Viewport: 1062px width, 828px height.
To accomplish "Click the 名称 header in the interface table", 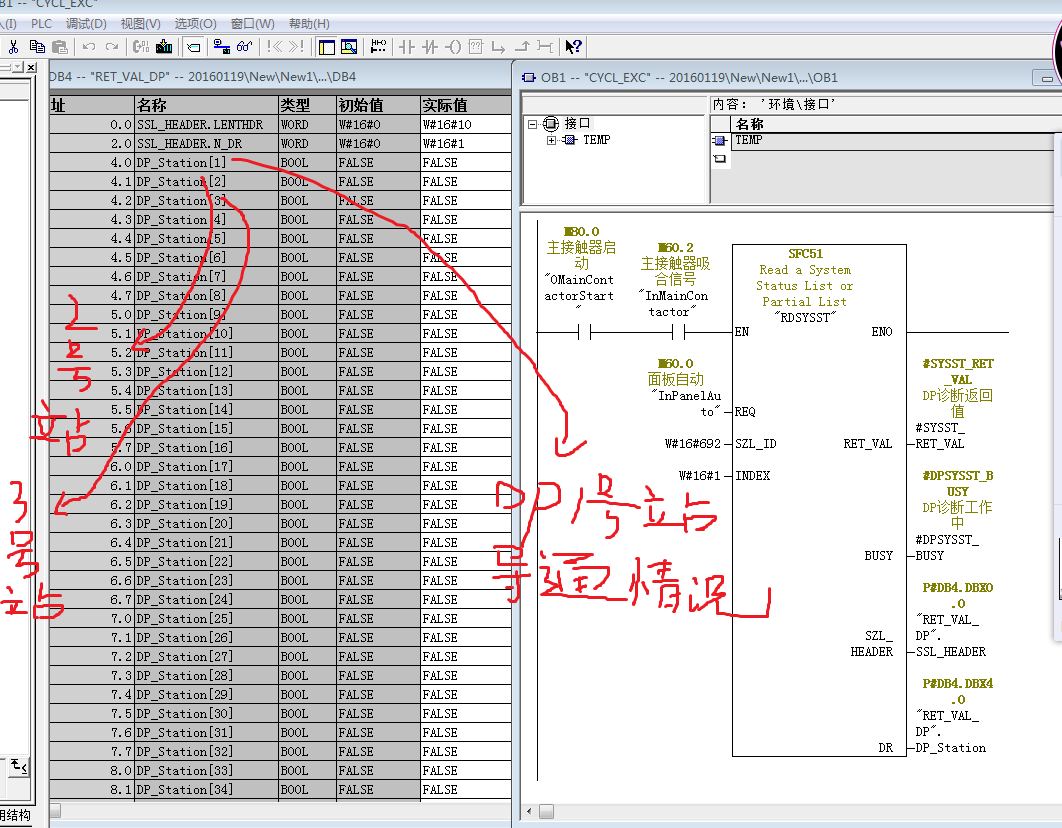I will point(749,124).
